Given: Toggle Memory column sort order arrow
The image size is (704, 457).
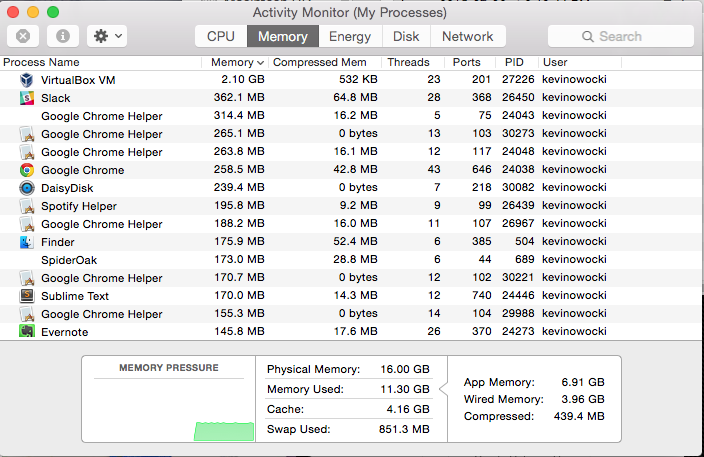Looking at the screenshot, I should [x=260, y=62].
